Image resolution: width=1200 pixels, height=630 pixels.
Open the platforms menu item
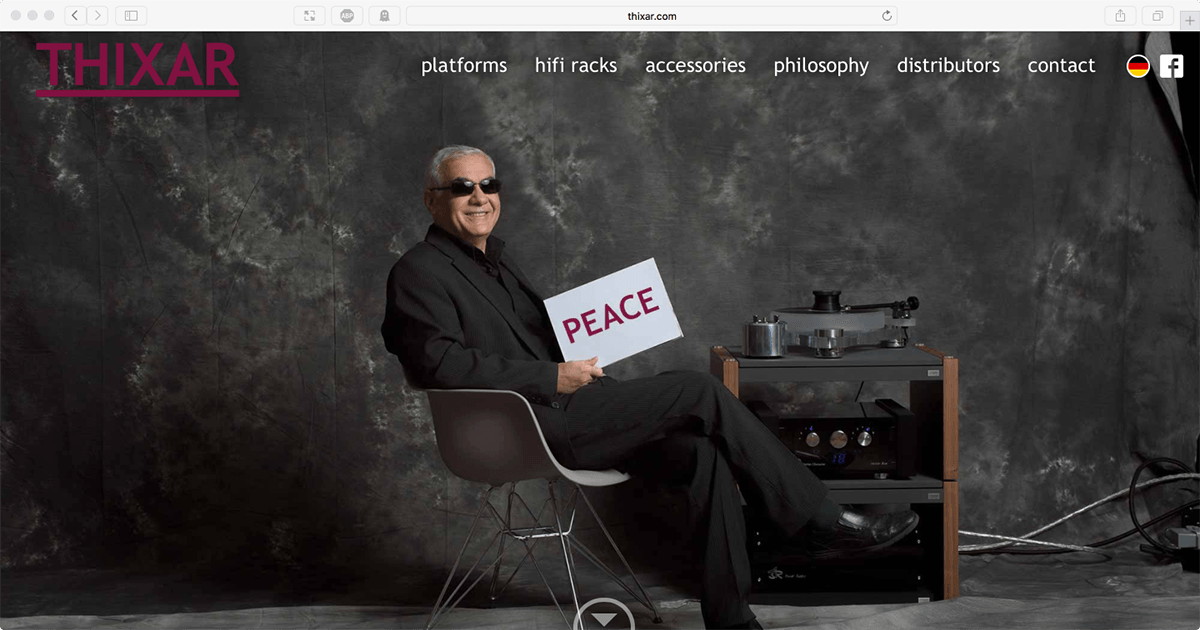tap(464, 66)
